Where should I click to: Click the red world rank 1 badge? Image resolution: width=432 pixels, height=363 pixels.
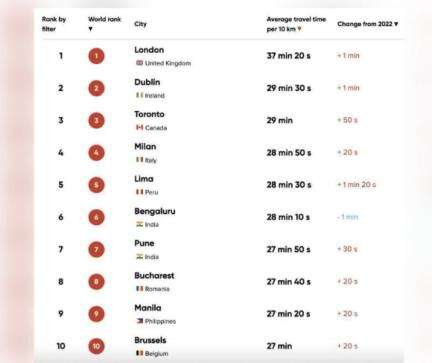click(96, 56)
